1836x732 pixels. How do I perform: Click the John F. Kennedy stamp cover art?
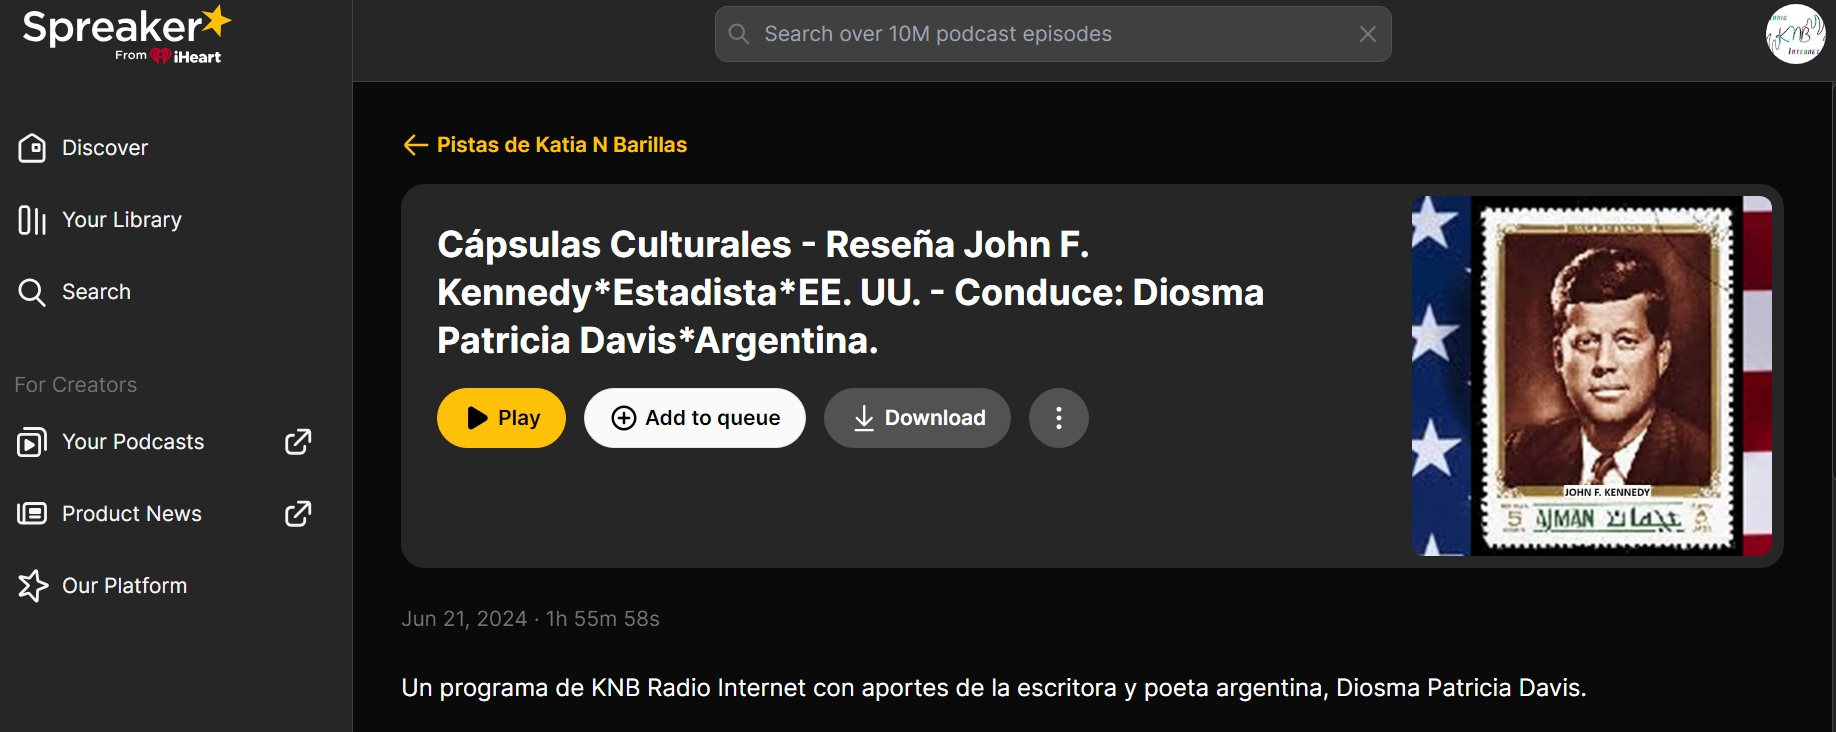(1592, 376)
